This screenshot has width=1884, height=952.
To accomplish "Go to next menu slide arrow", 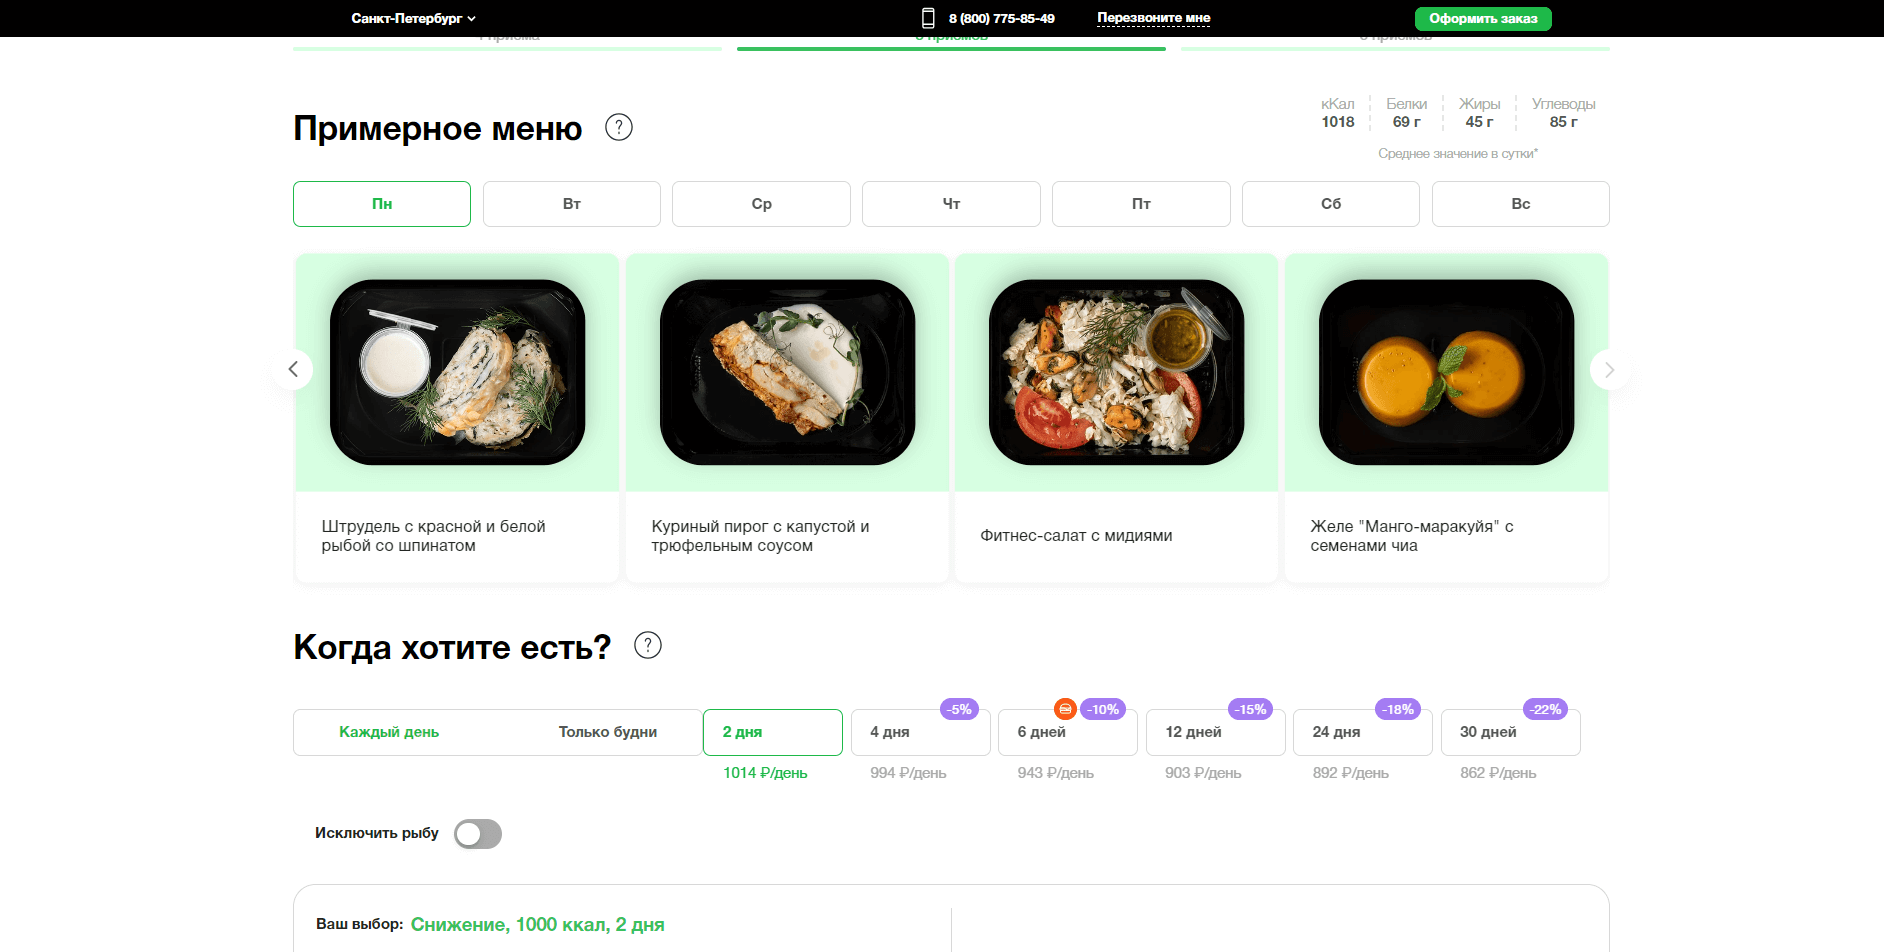I will click(x=1609, y=369).
